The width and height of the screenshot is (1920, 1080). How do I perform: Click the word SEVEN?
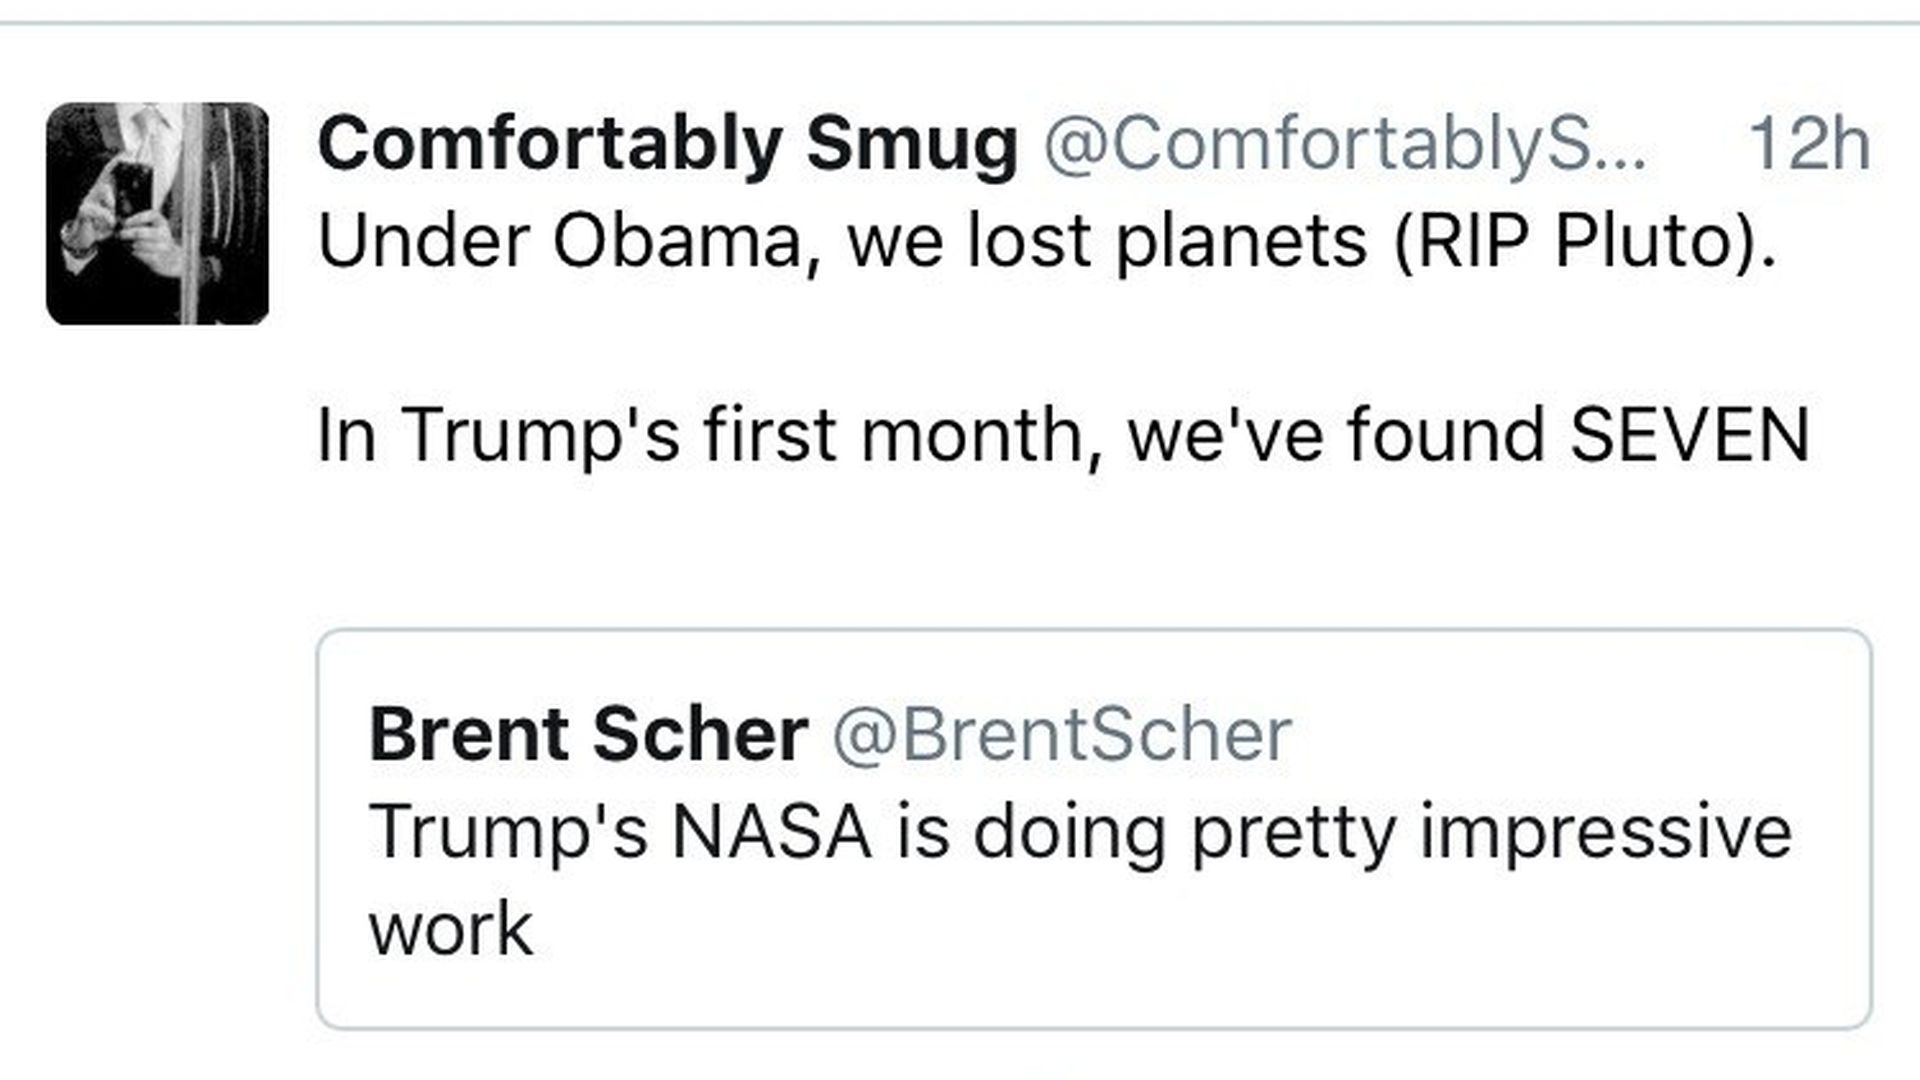pyautogui.click(x=1690, y=436)
